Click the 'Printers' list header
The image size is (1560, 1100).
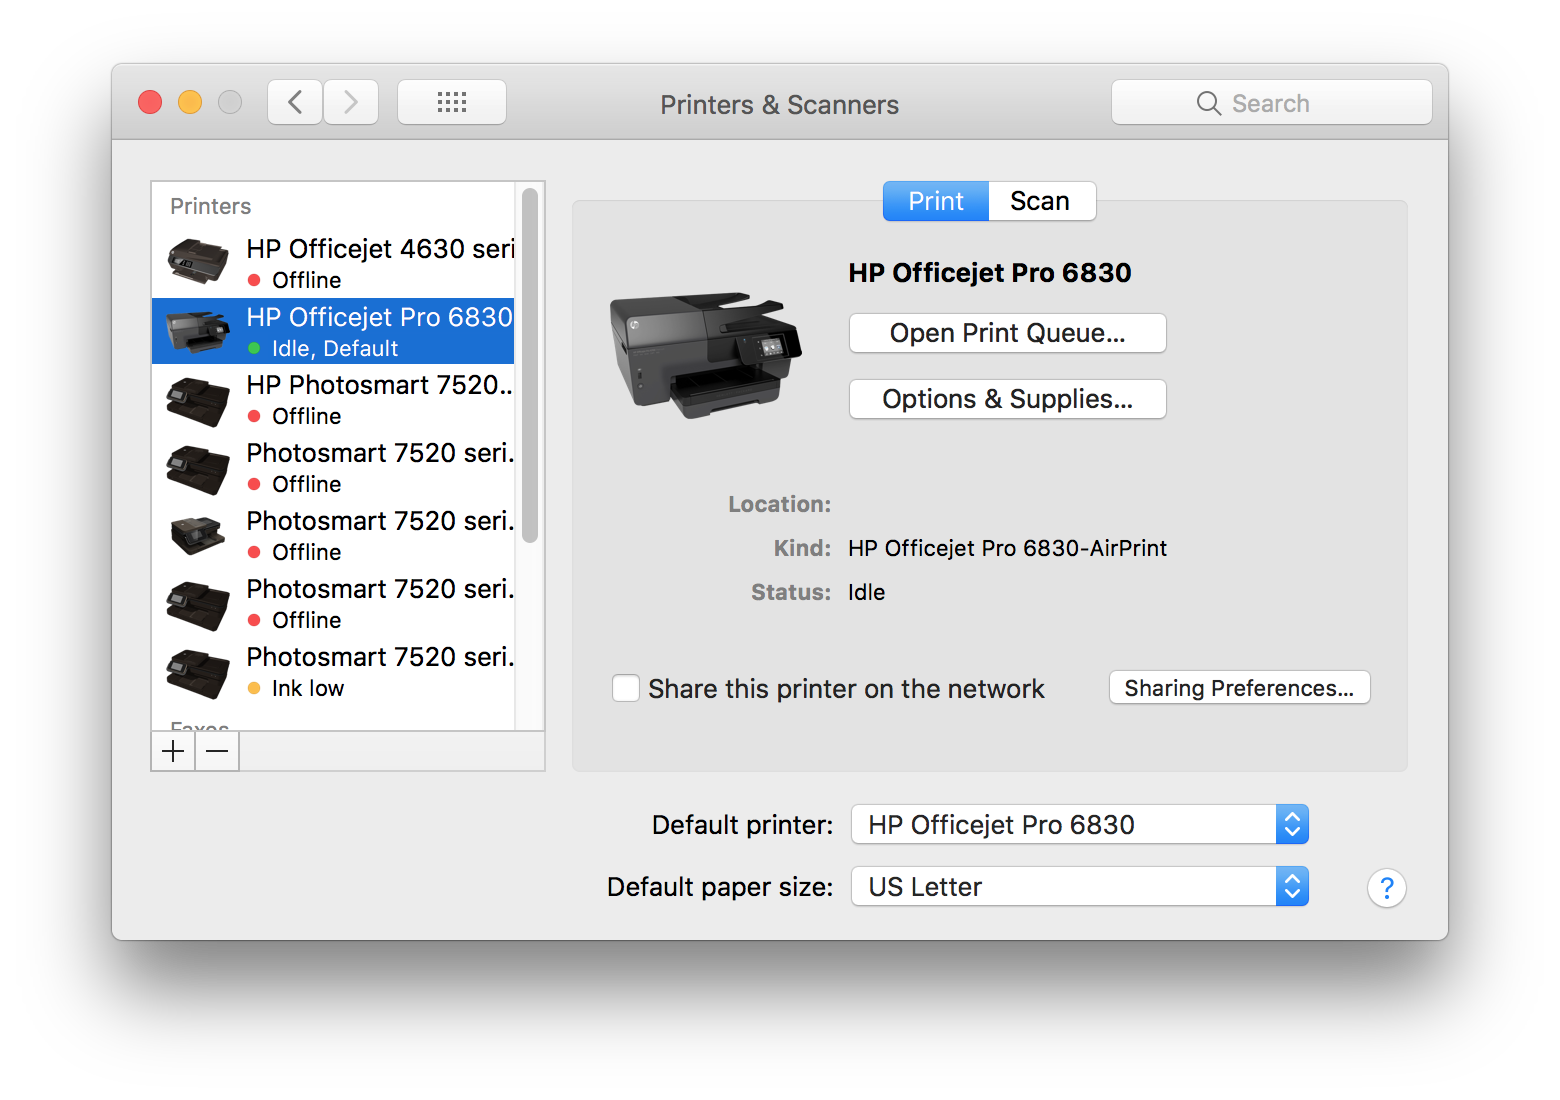coord(211,206)
